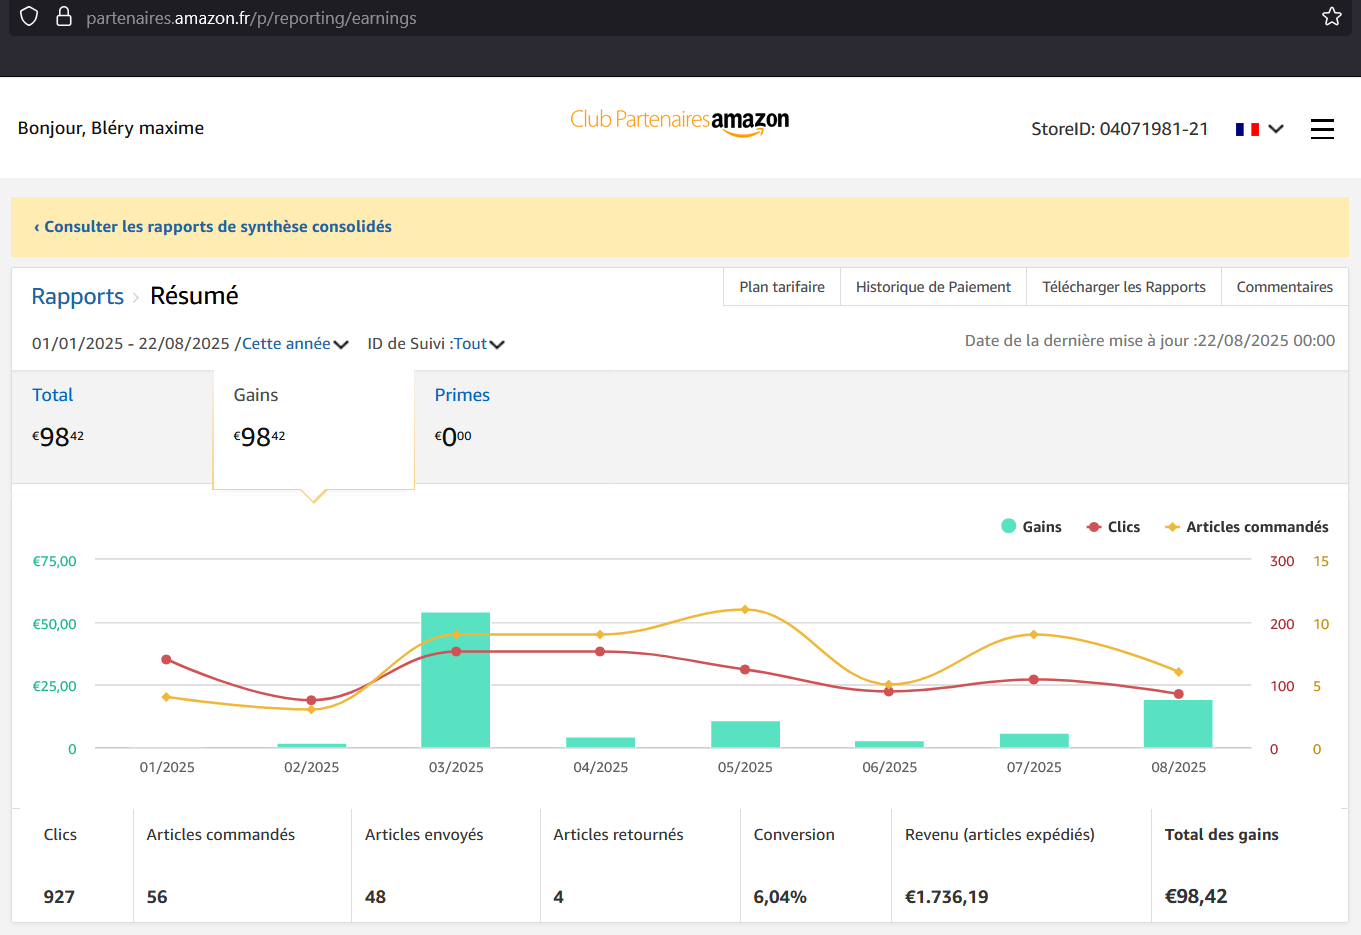
Task: Click the padlock site security icon
Action: coord(64,17)
